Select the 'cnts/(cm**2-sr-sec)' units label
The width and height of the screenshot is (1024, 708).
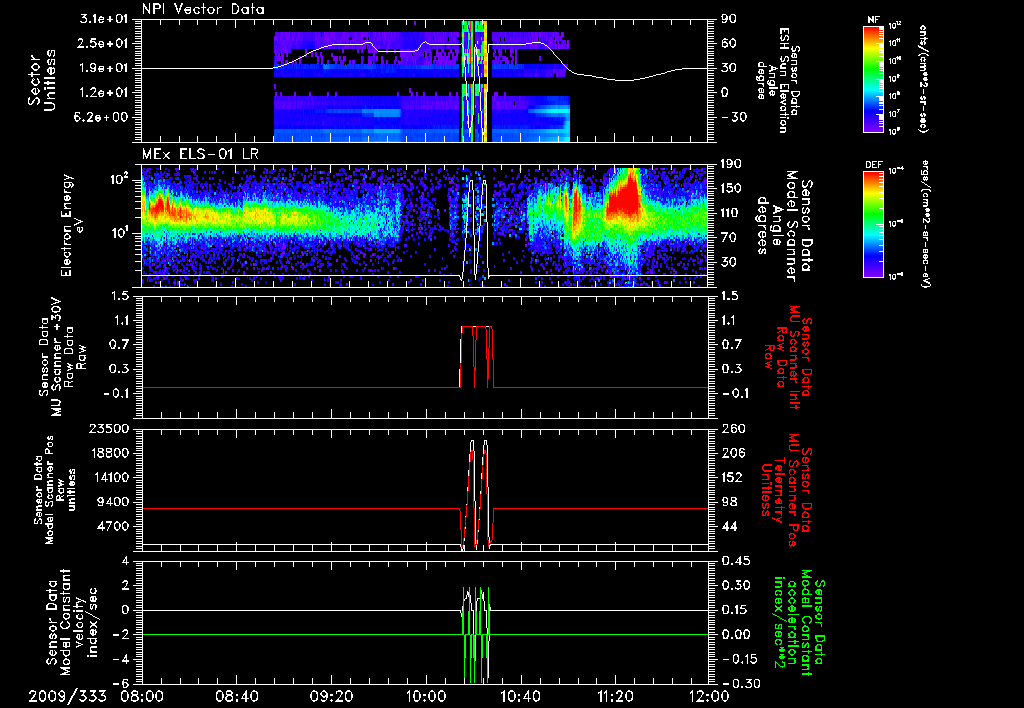(923, 78)
